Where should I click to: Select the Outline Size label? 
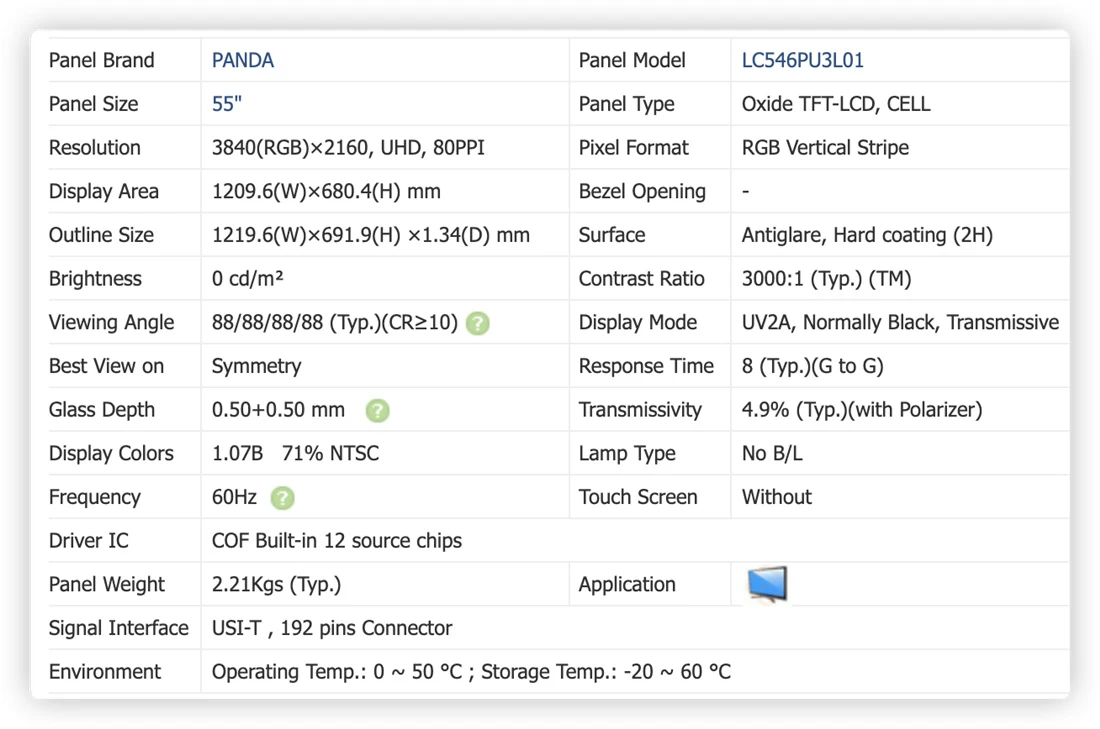pyautogui.click(x=101, y=235)
